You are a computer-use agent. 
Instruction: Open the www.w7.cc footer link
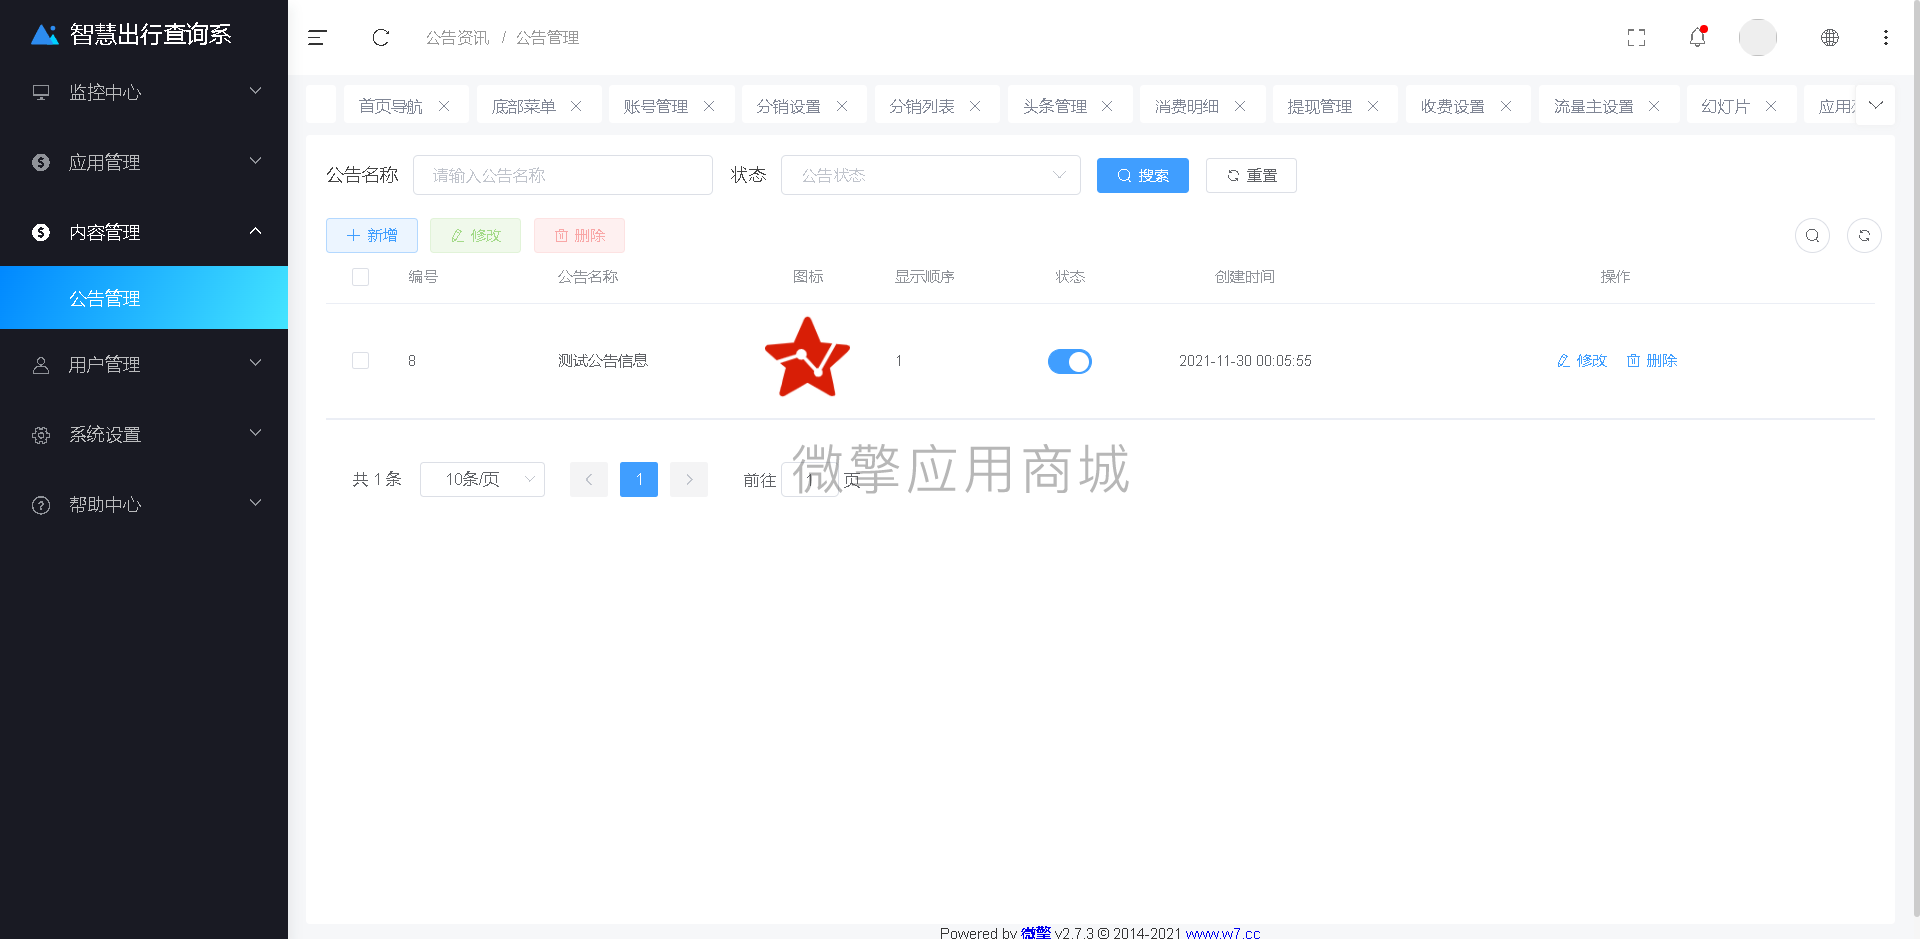click(x=1223, y=933)
